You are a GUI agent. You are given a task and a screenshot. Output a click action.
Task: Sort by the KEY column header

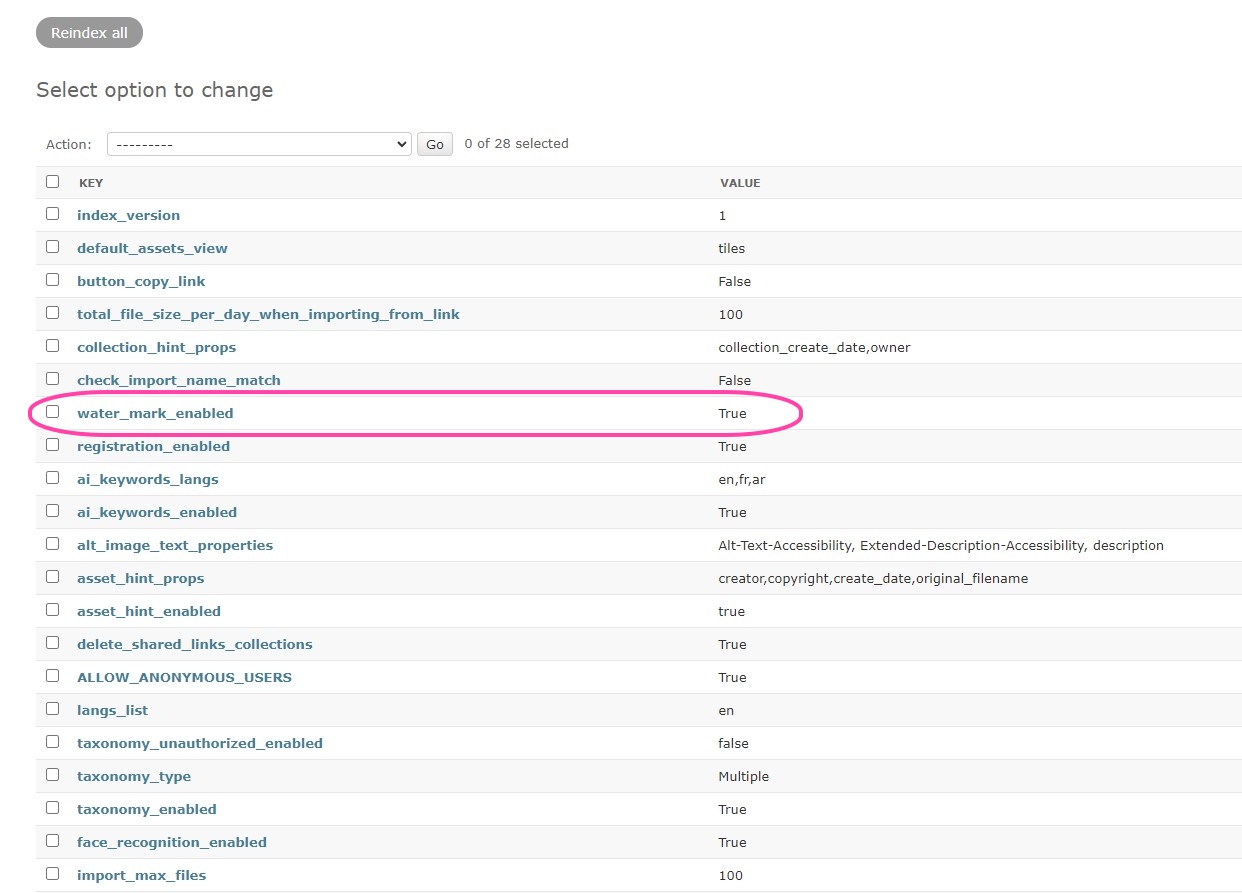coord(91,183)
